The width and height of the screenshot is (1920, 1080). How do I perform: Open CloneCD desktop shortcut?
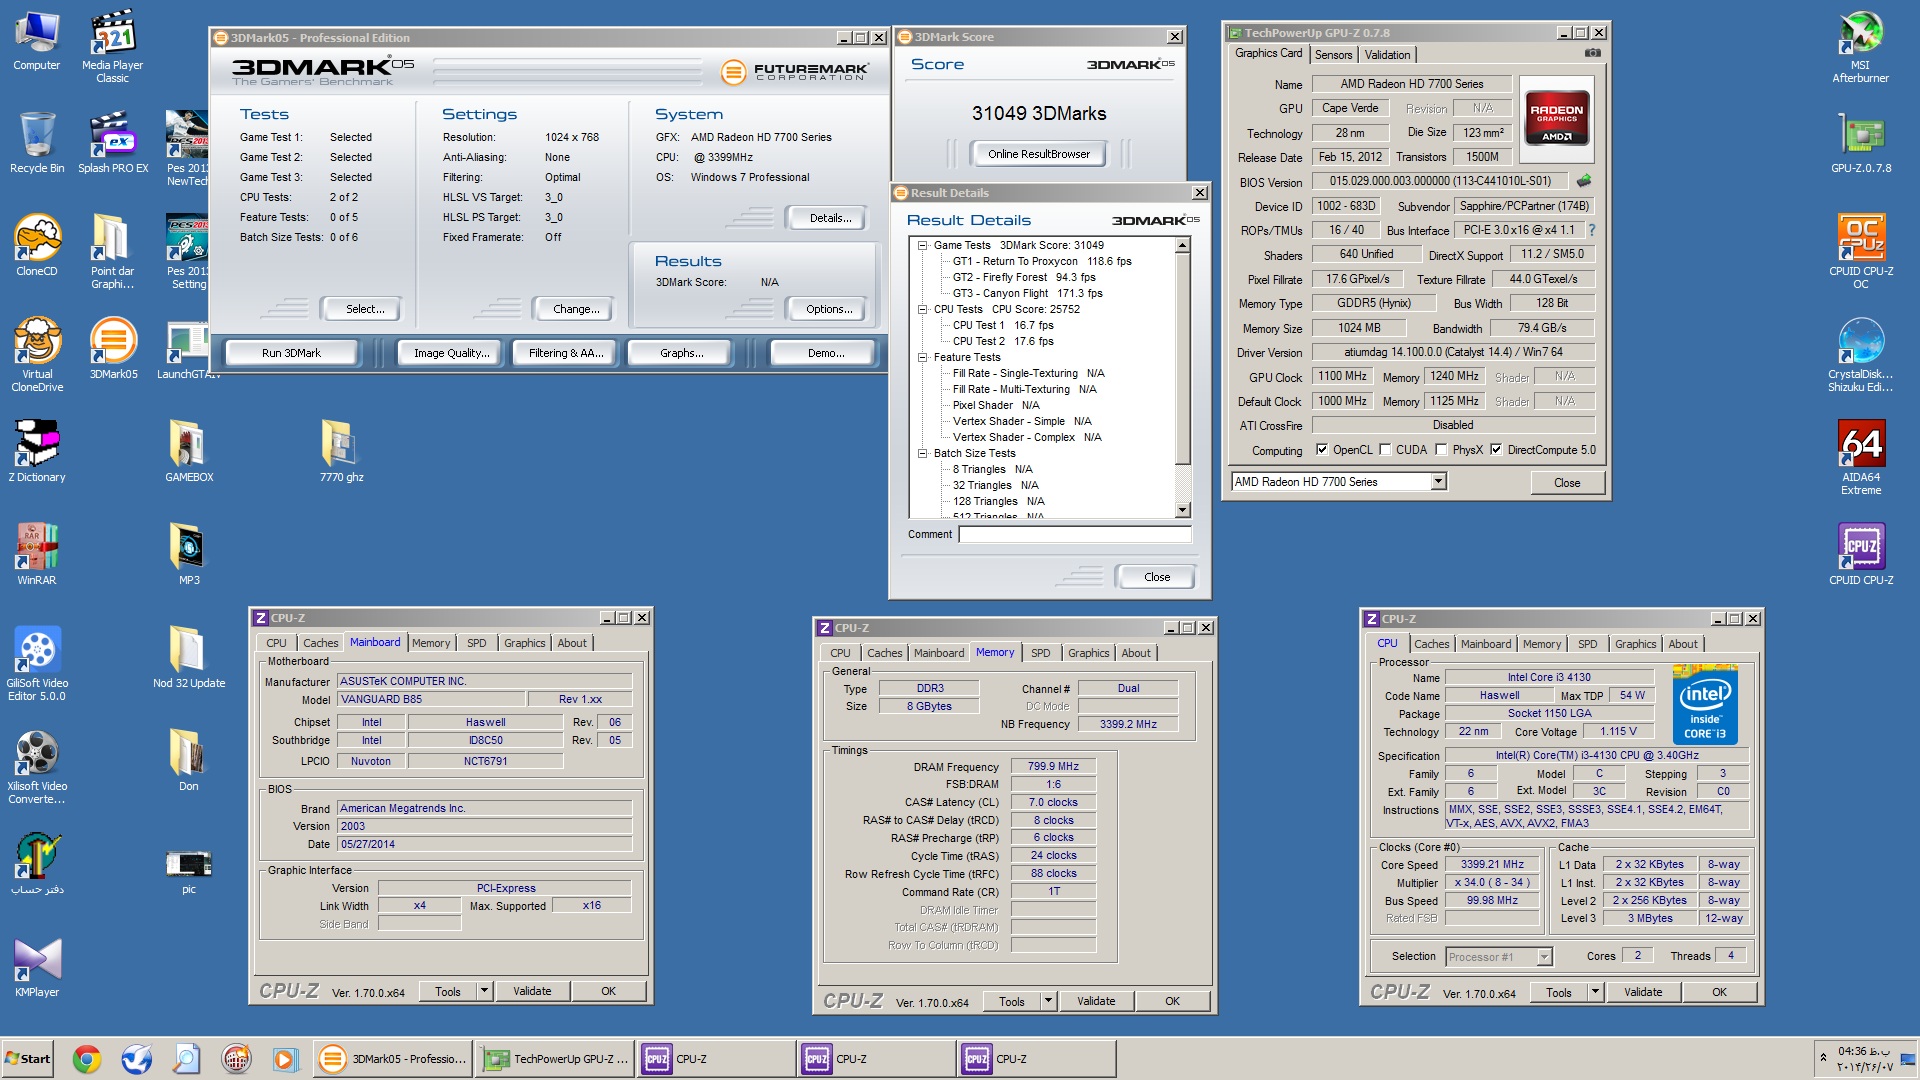(37, 246)
